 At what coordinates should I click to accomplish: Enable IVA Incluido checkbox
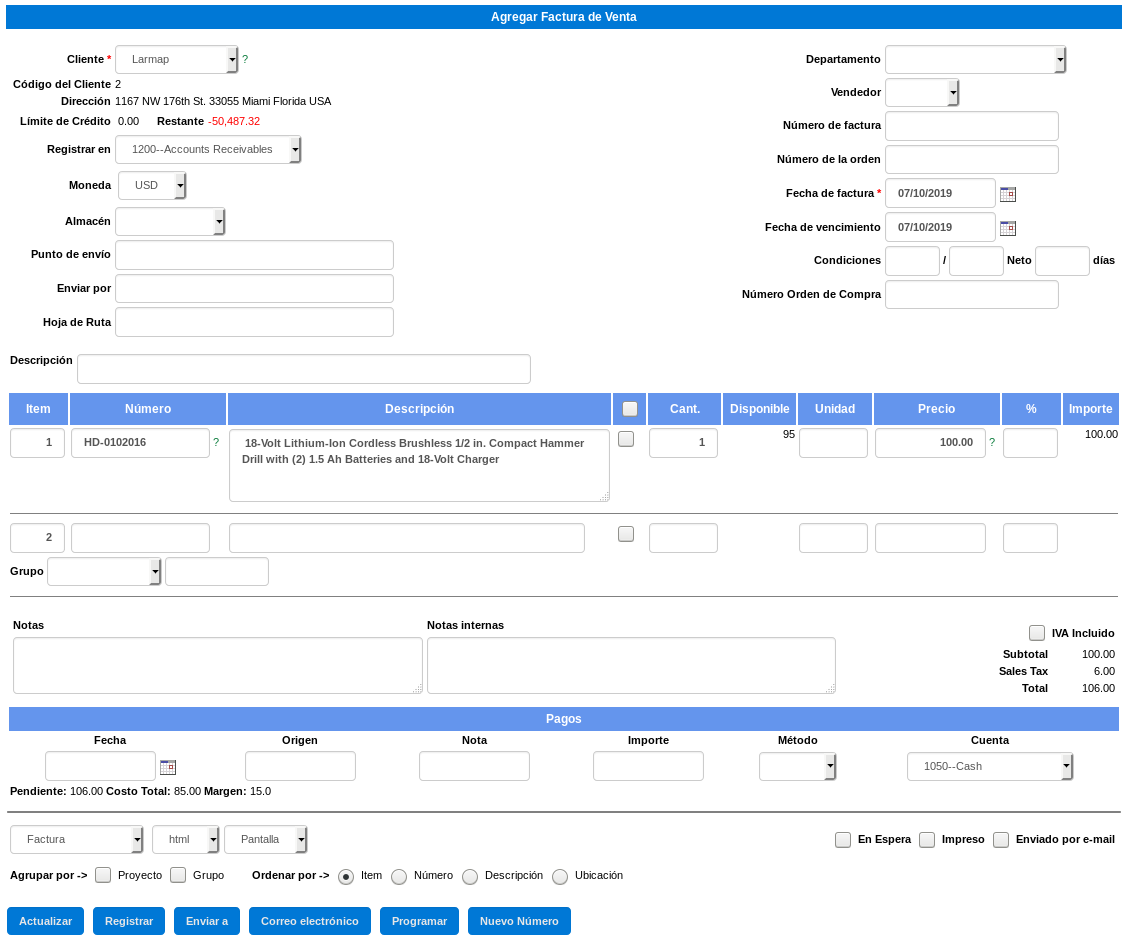point(1036,632)
